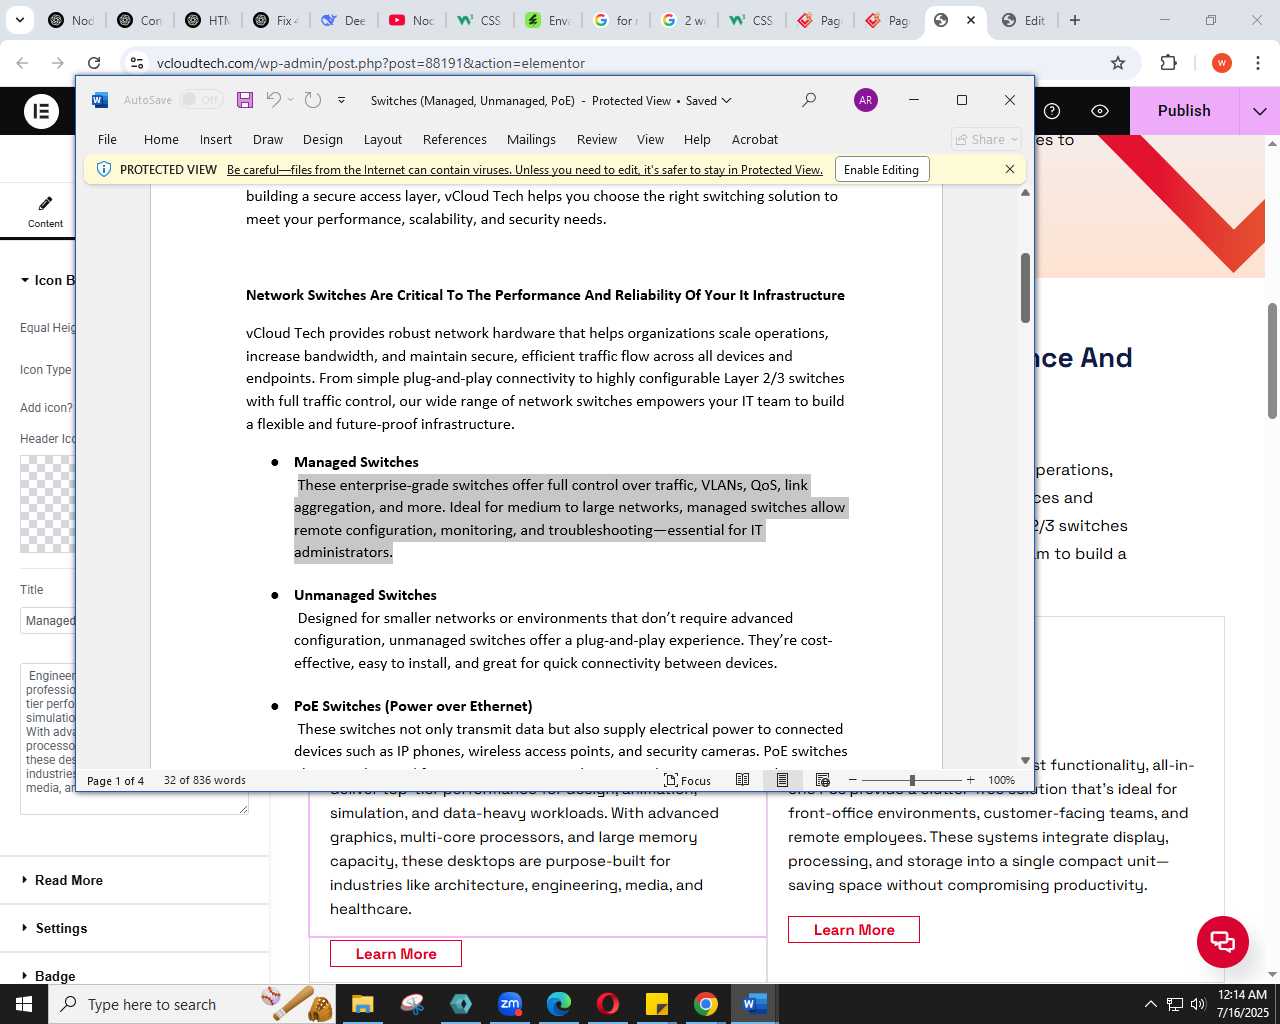Switch to the Home ribbon tab

(x=161, y=139)
